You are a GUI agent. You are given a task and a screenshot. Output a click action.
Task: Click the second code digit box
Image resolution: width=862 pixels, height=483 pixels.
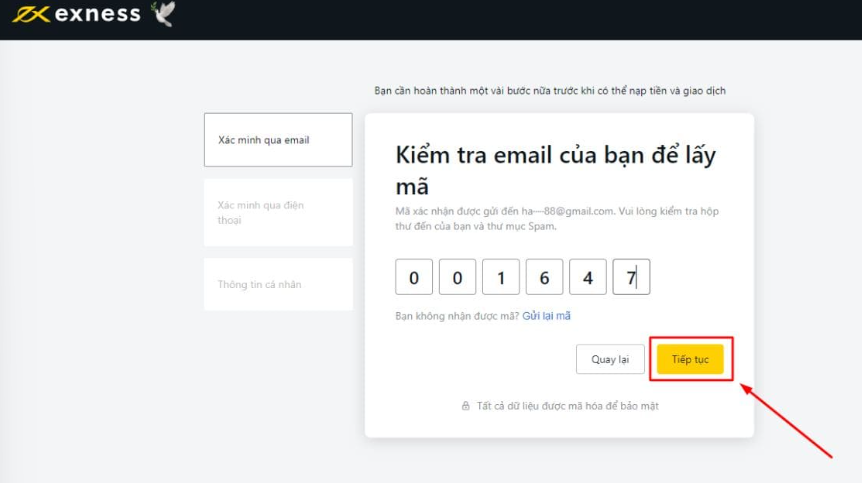pos(457,277)
